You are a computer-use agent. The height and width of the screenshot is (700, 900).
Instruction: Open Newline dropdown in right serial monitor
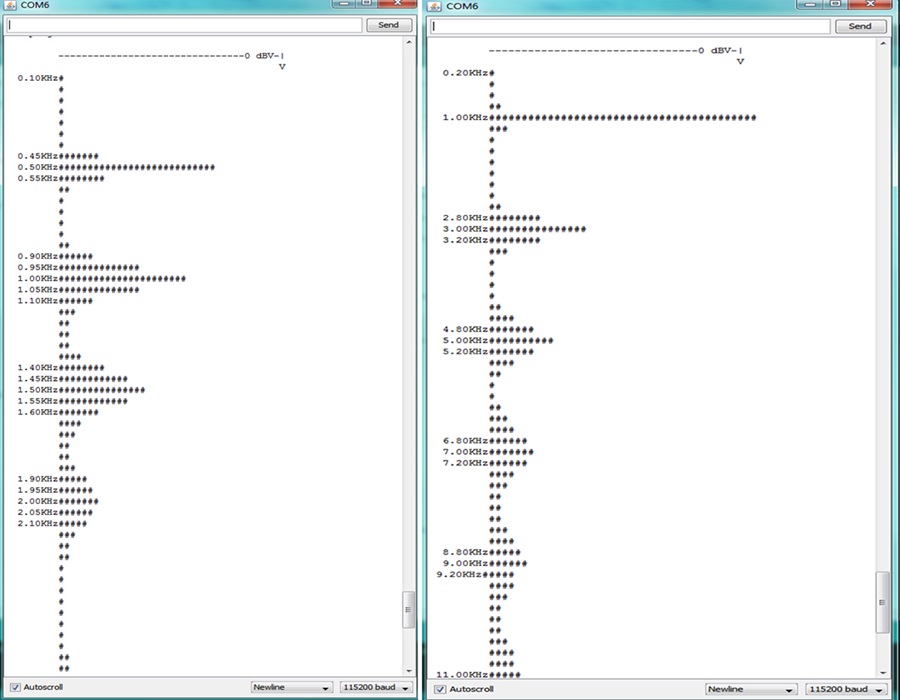[749, 689]
